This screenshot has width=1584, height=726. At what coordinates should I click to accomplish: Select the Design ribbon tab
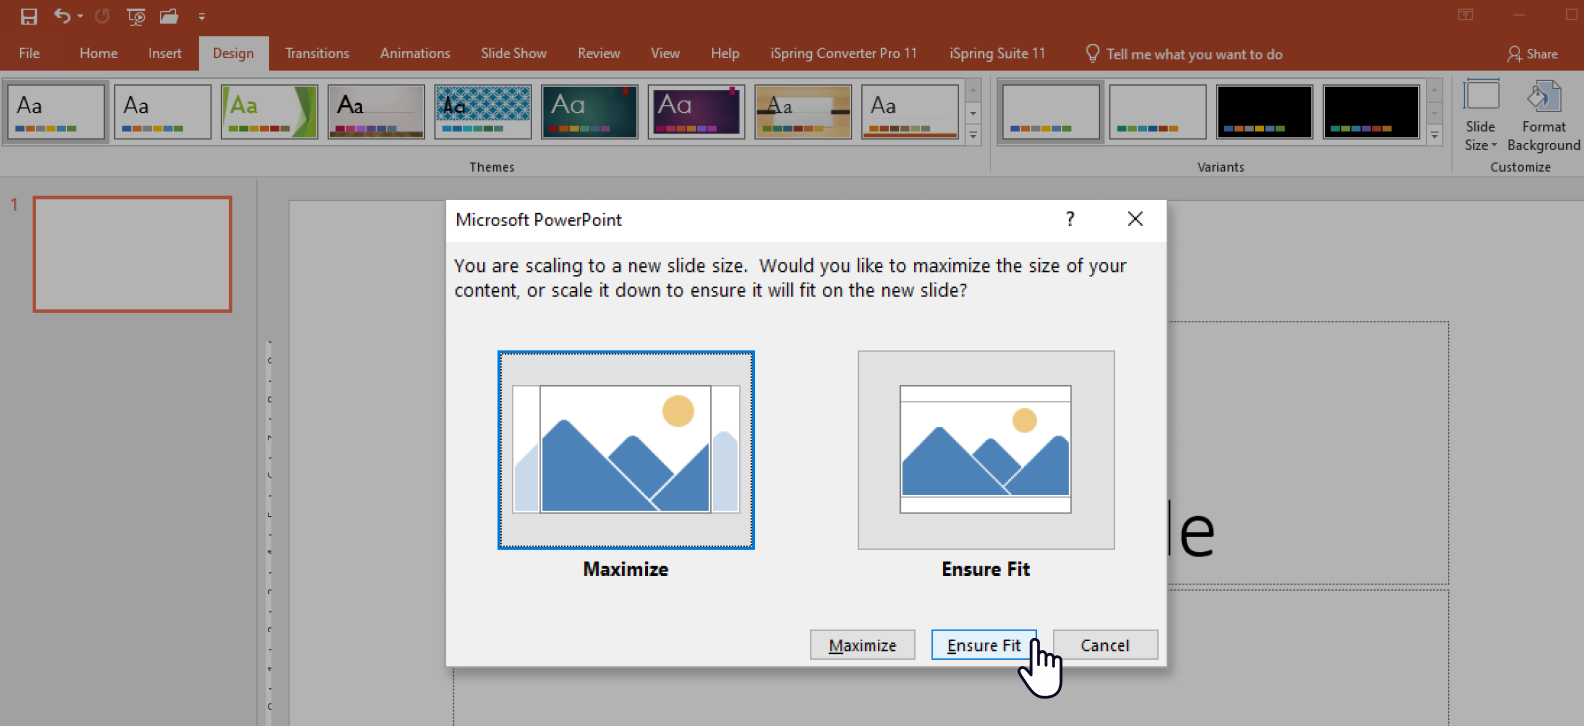pyautogui.click(x=233, y=53)
